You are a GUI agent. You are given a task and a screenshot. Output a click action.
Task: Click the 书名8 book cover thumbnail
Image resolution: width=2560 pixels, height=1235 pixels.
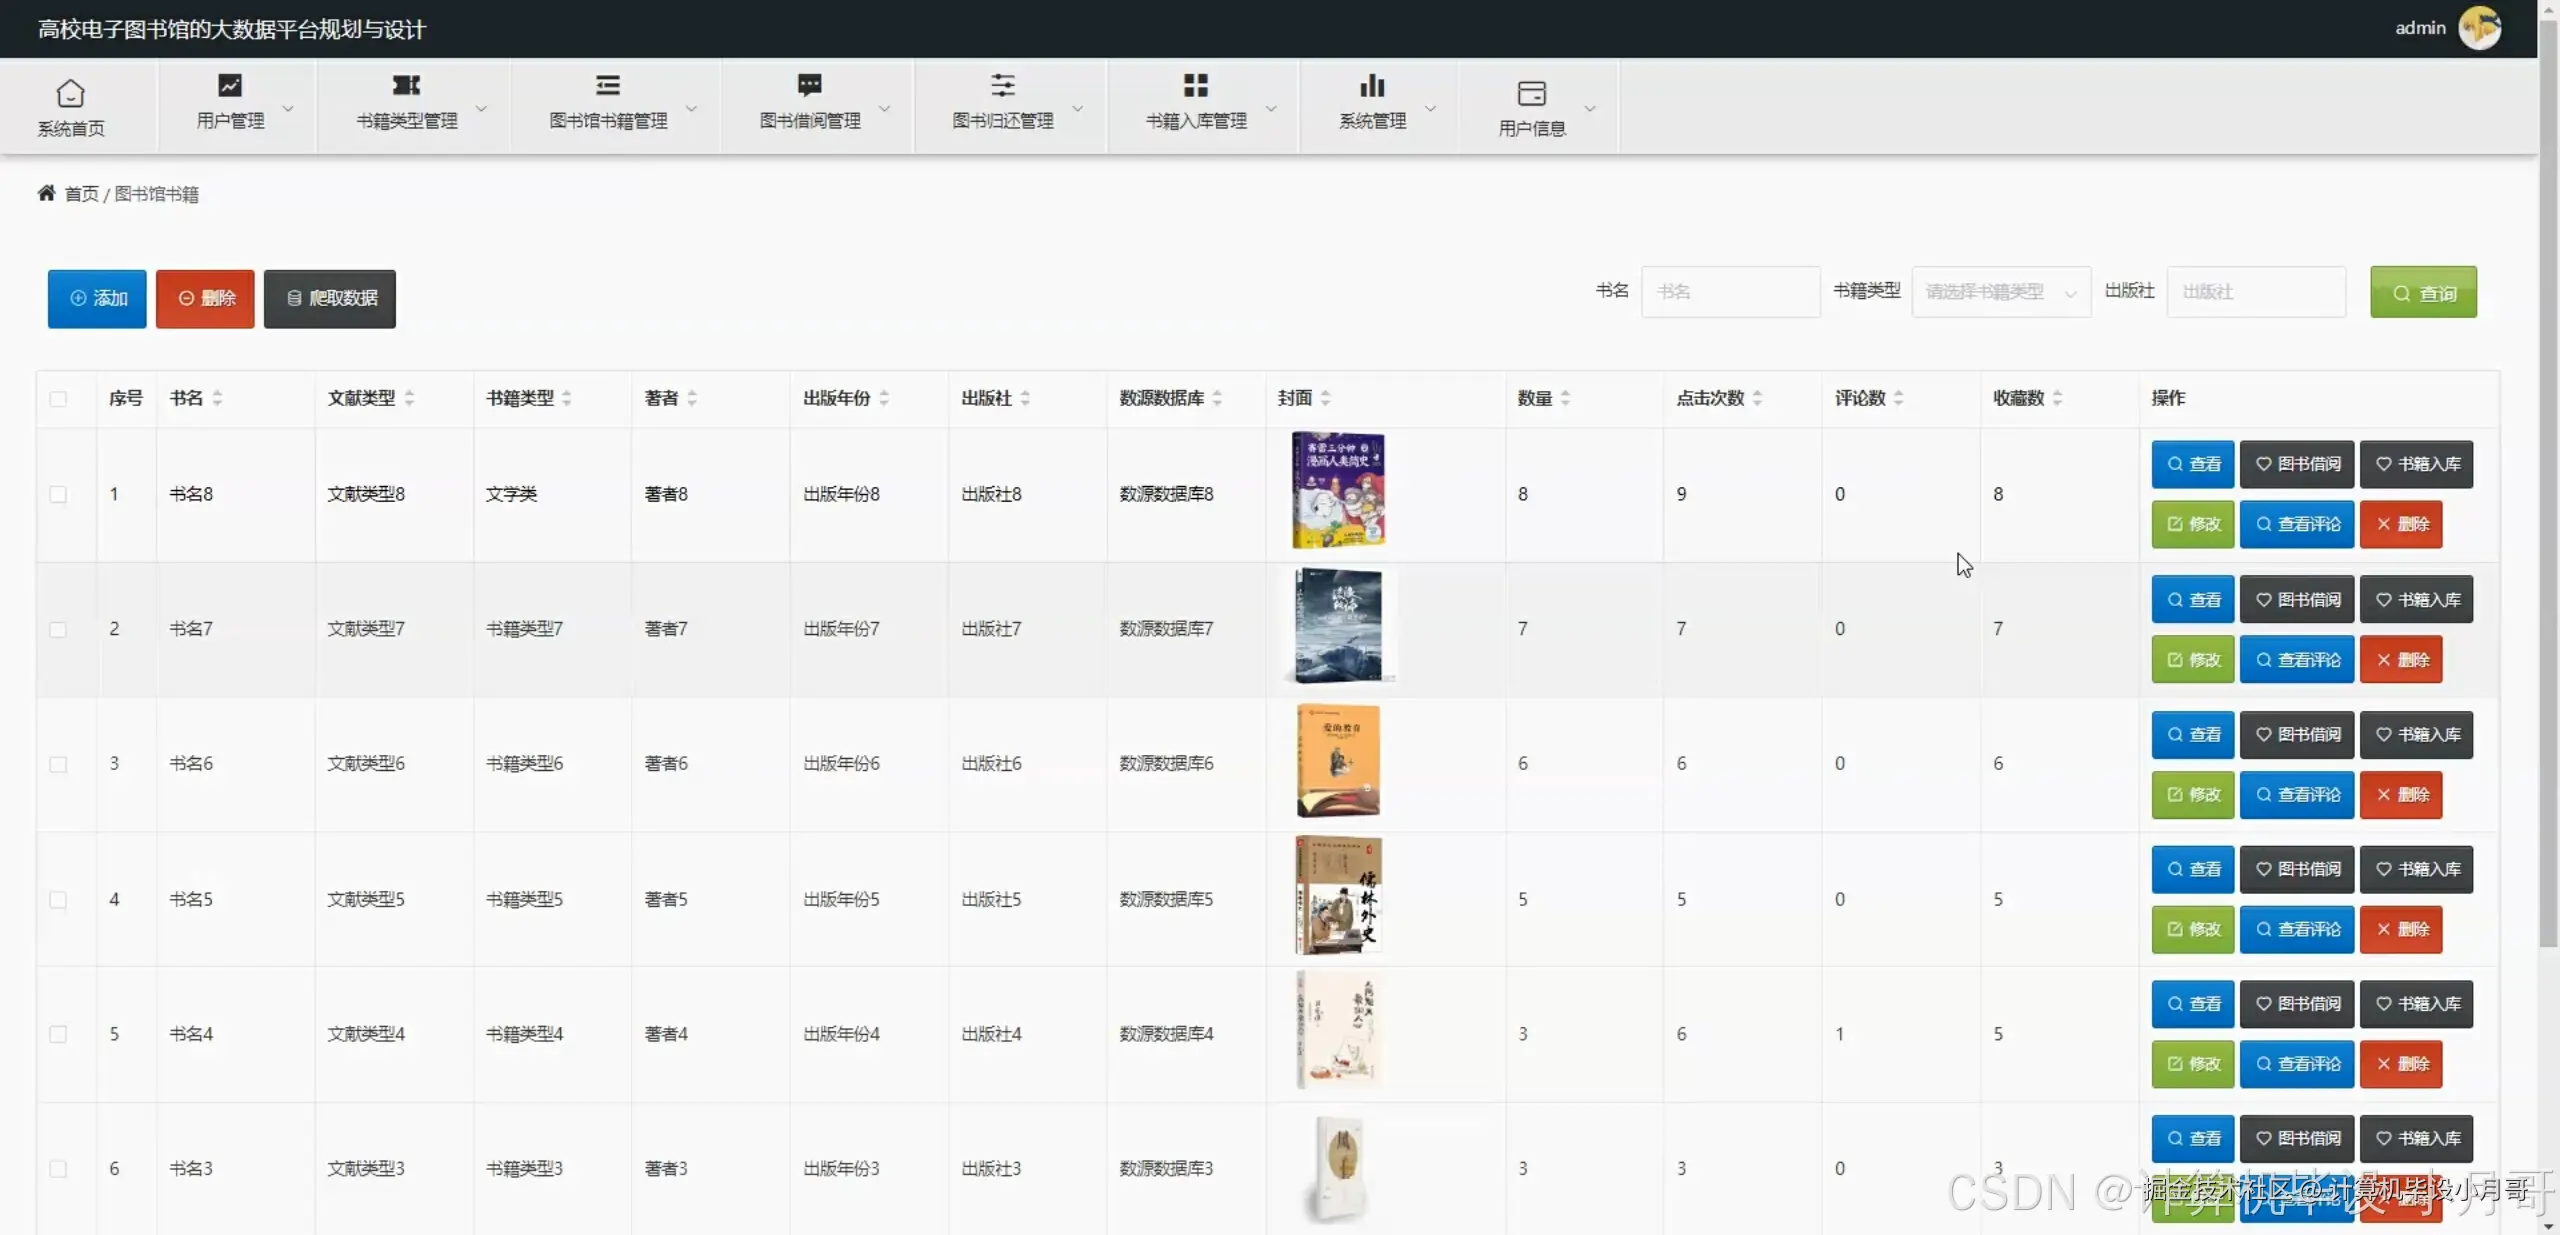[x=1338, y=490]
